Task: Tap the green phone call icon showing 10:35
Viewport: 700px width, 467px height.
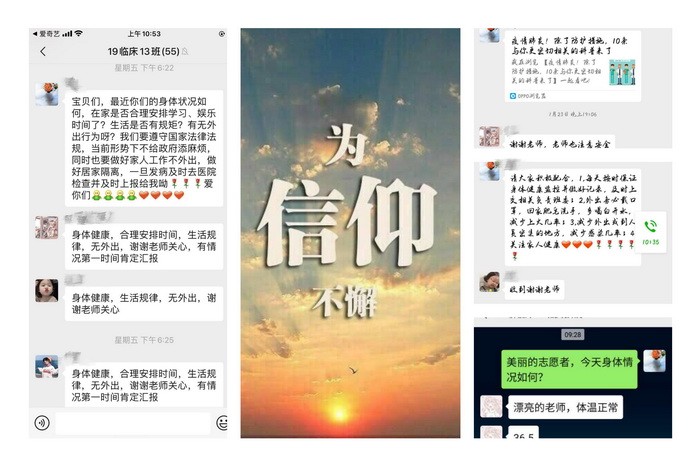Action: click(x=650, y=232)
